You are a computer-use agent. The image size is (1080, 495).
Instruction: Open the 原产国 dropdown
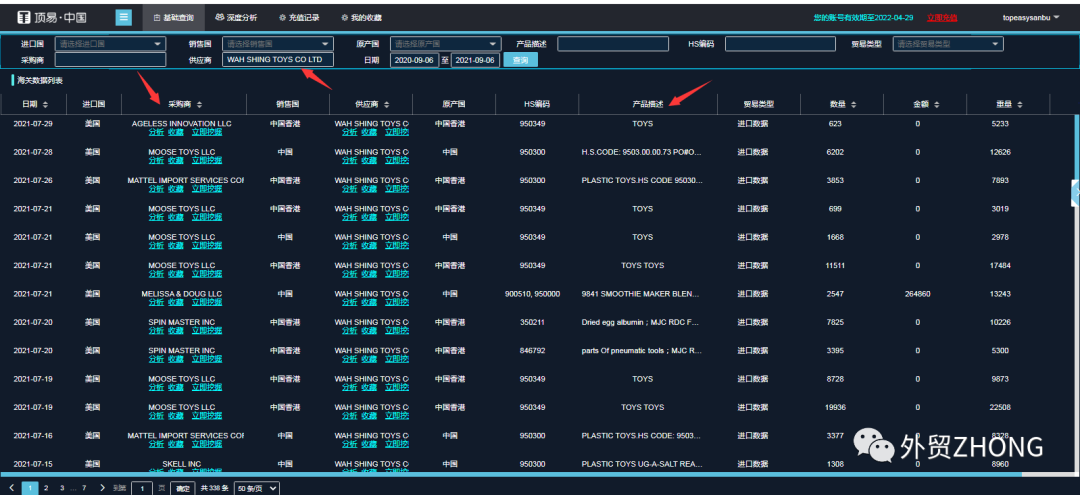(446, 44)
